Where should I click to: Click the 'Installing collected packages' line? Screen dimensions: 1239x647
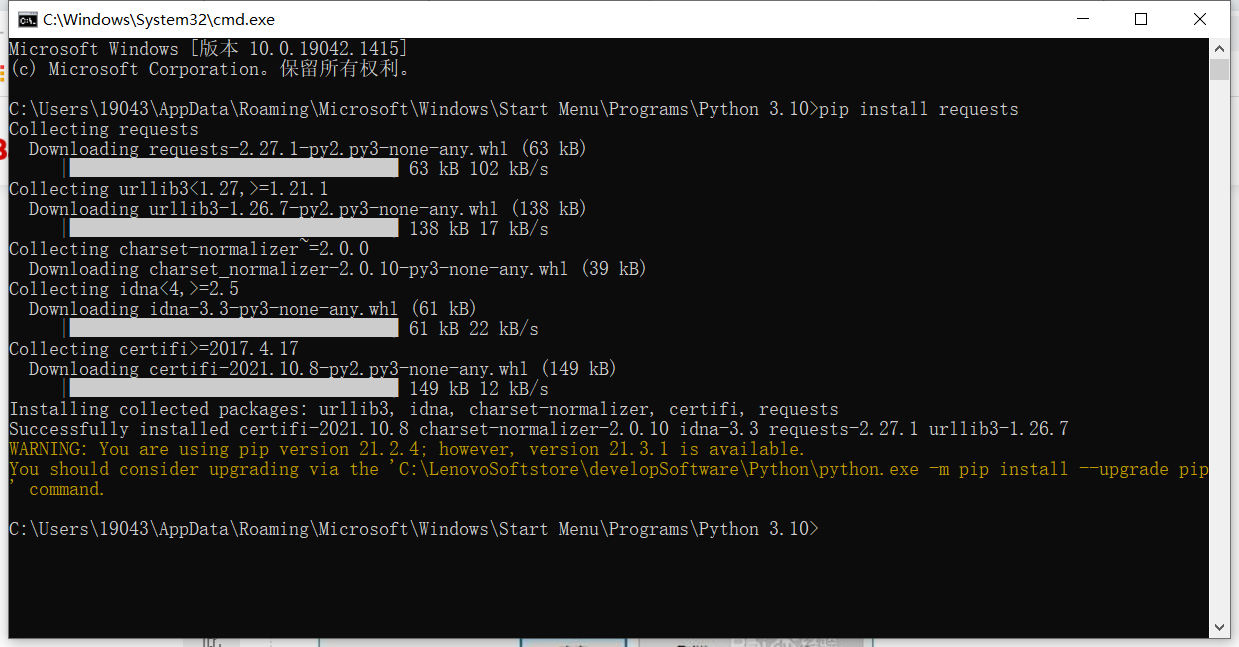423,409
